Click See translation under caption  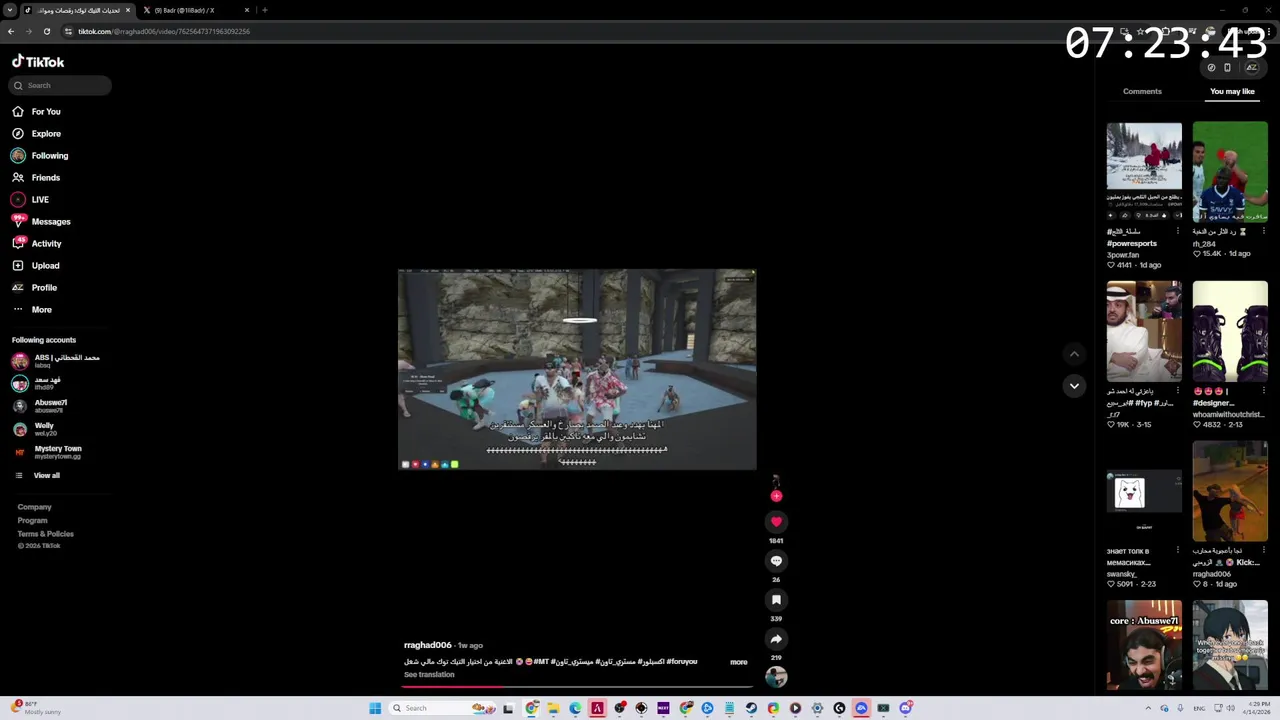429,675
